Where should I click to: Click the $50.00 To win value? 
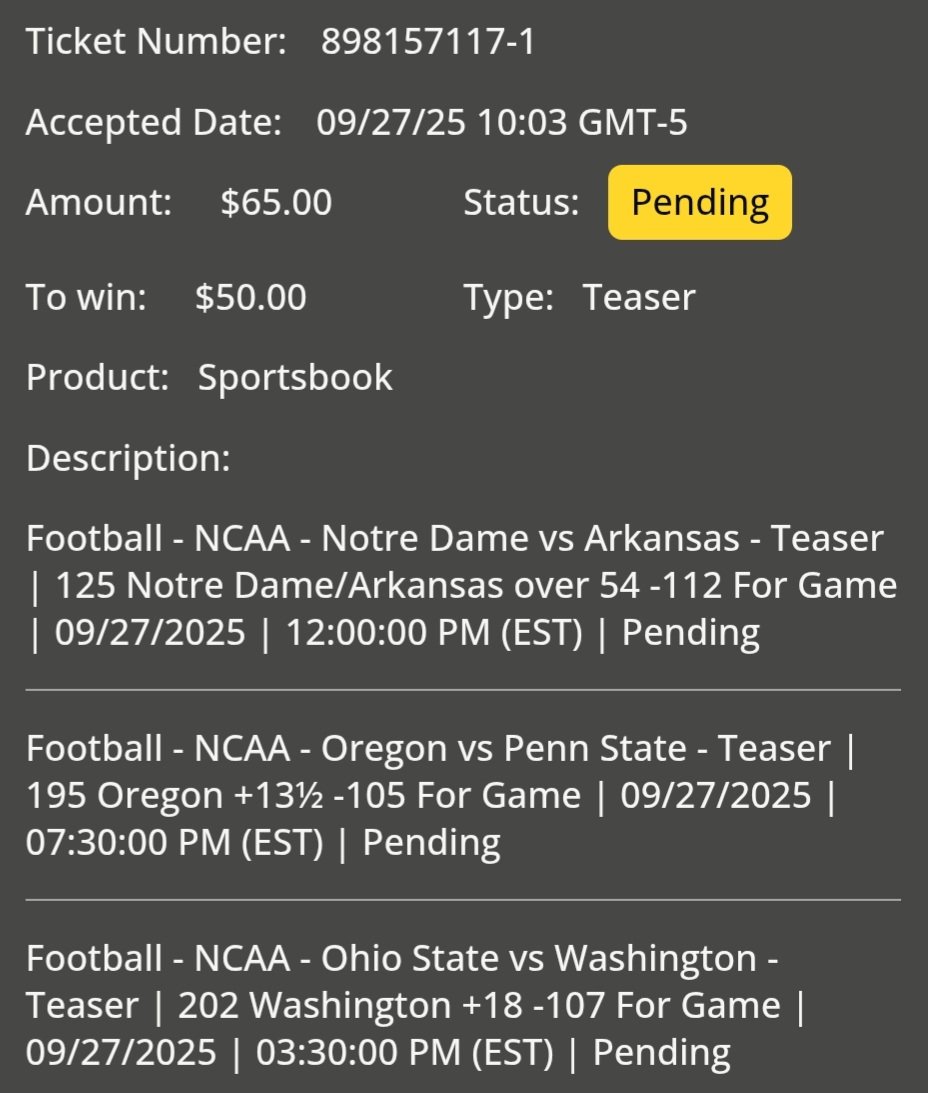(250, 297)
